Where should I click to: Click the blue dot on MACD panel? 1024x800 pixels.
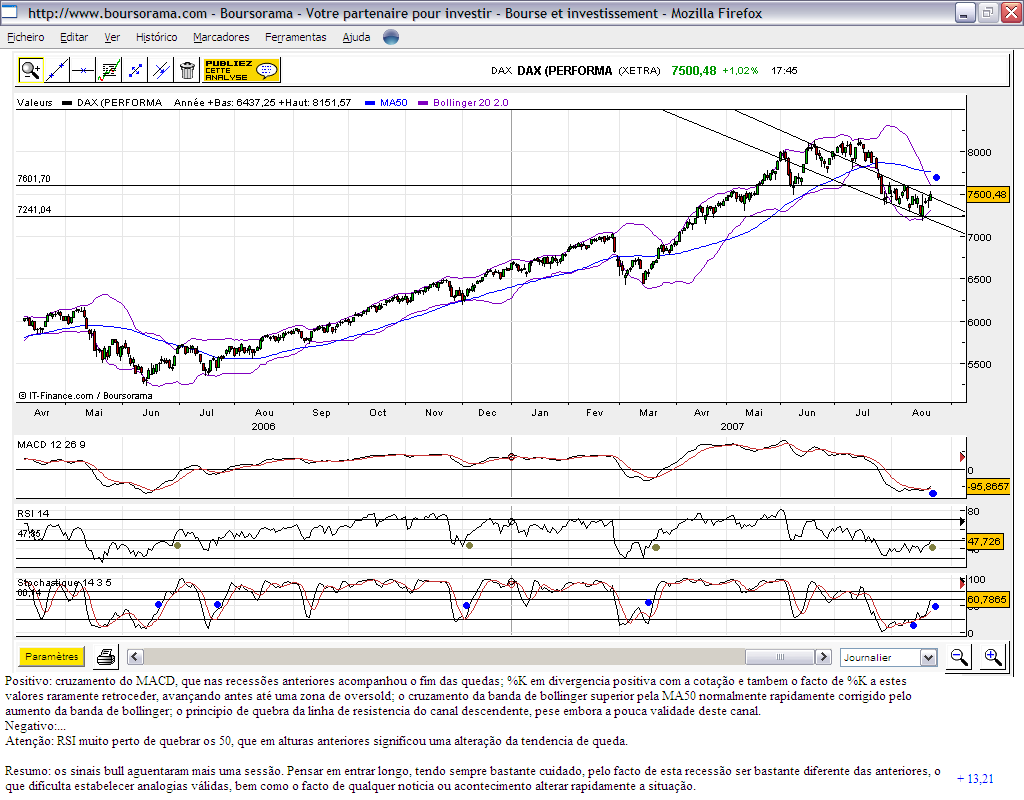933,493
